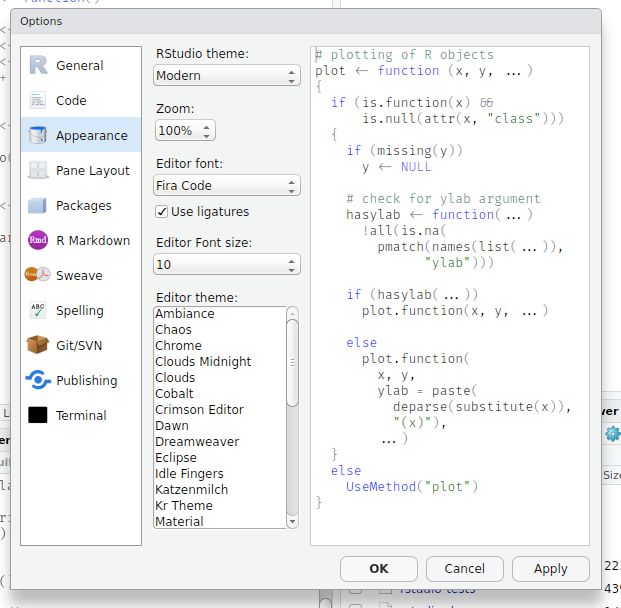Pick the Clouds editor theme

(220, 377)
